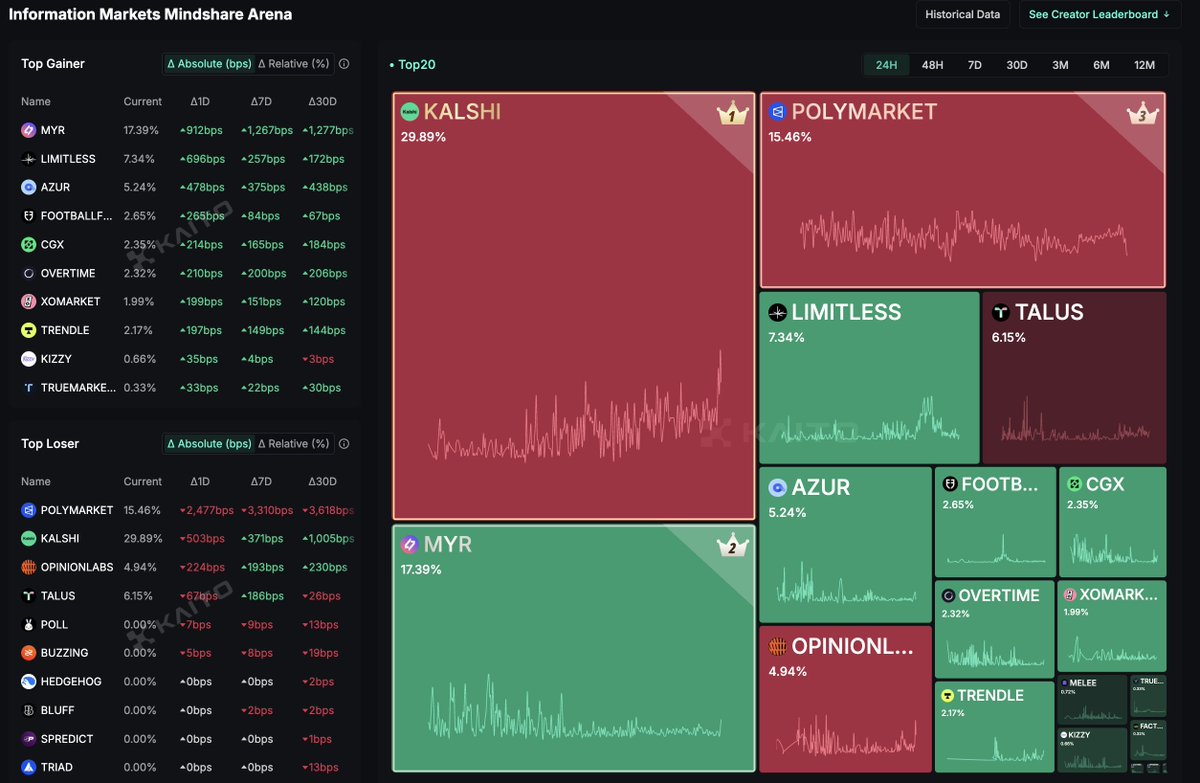The height and width of the screenshot is (783, 1200).
Task: Open Historical Data
Action: 962,14
